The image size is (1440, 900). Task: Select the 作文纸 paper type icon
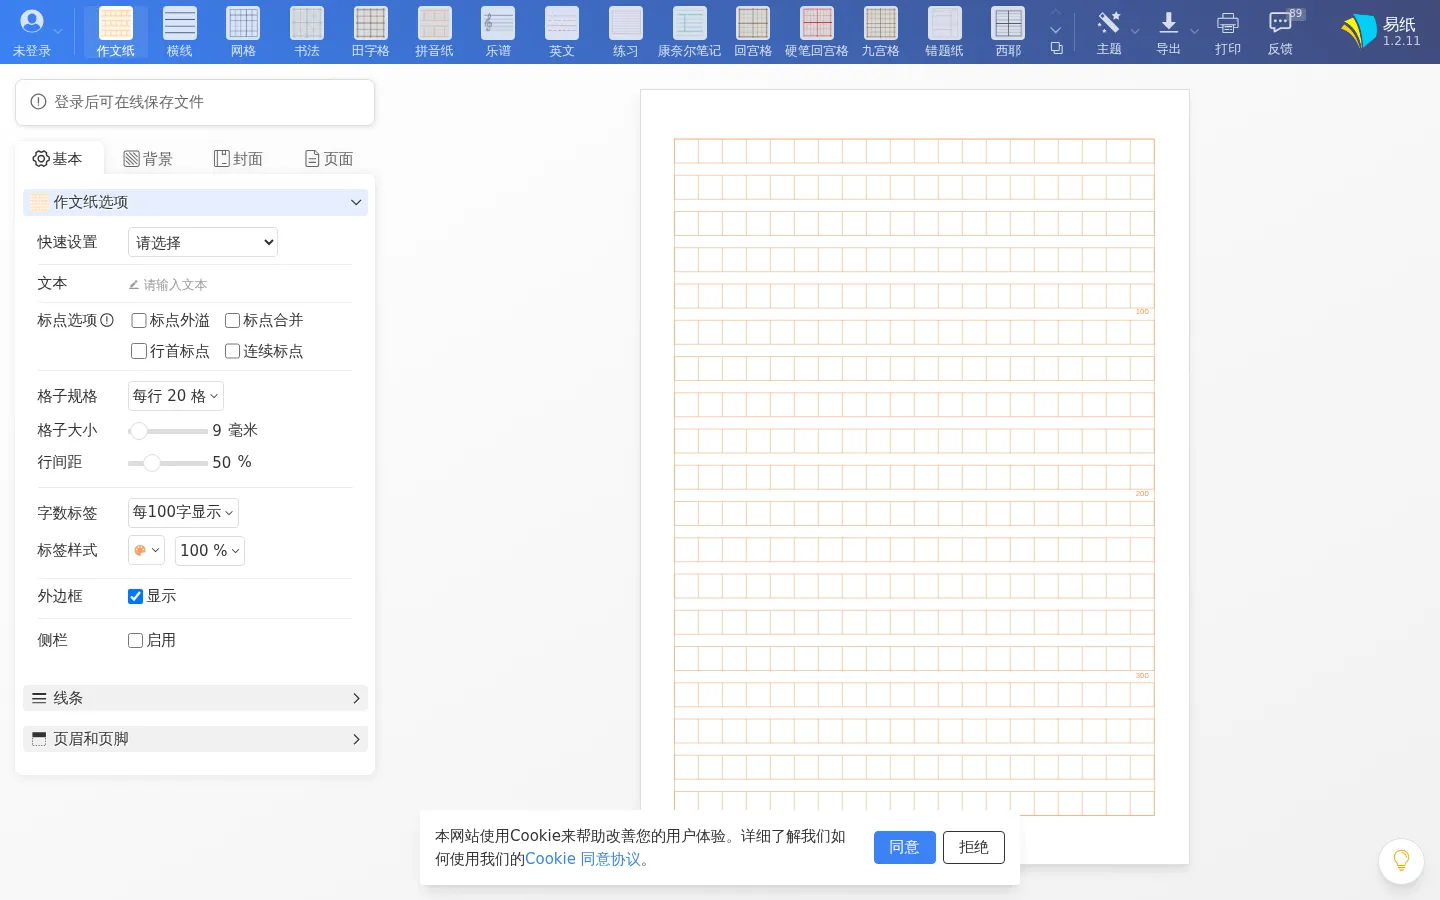click(x=115, y=31)
